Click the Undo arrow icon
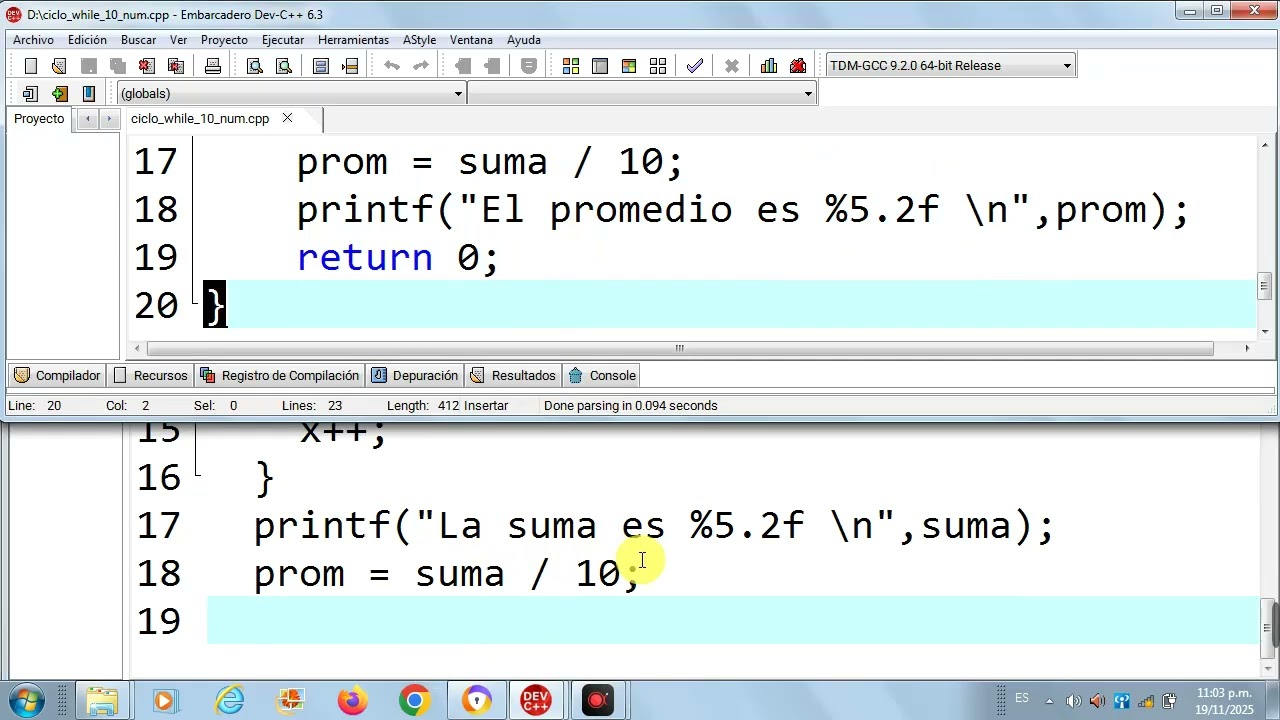 pos(392,66)
